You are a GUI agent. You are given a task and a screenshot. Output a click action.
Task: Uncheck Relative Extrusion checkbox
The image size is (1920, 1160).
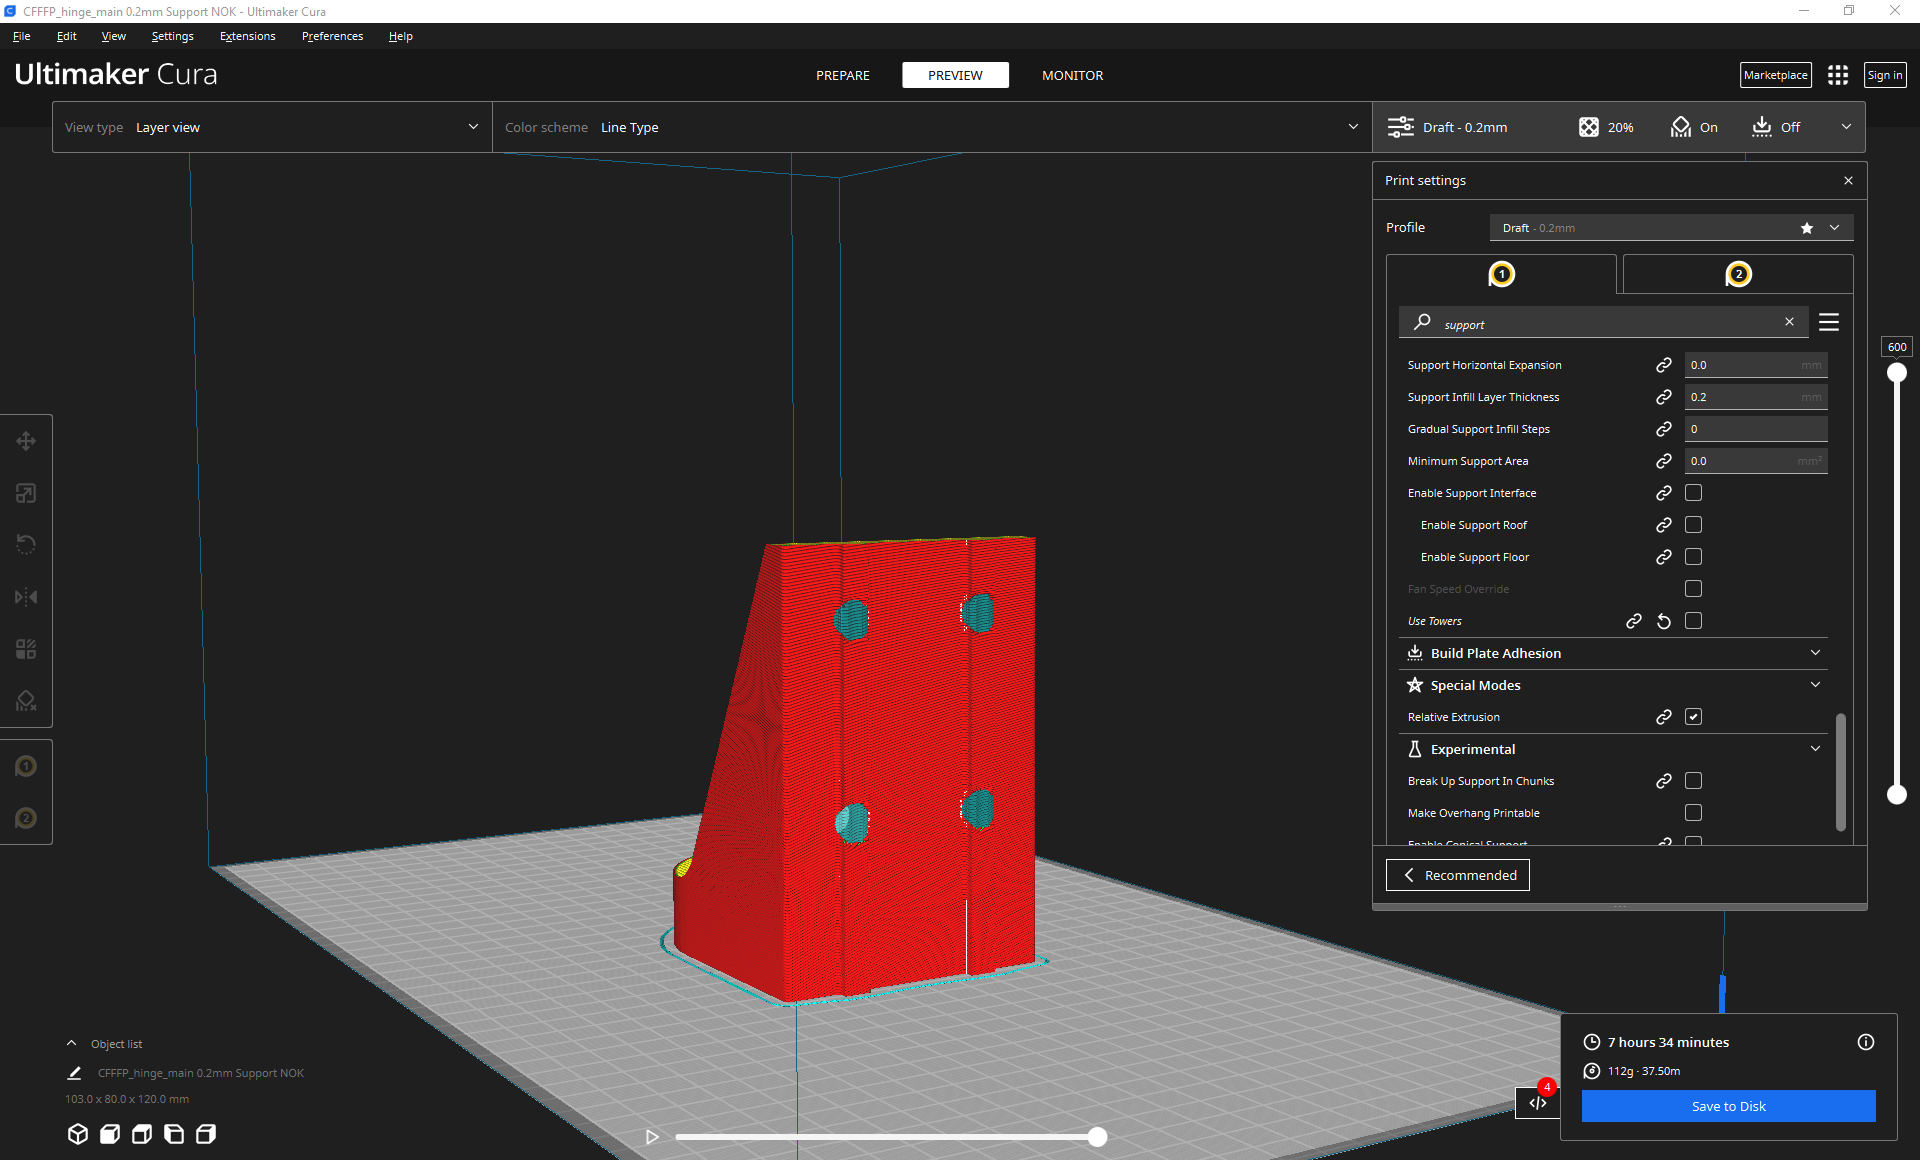coord(1693,717)
